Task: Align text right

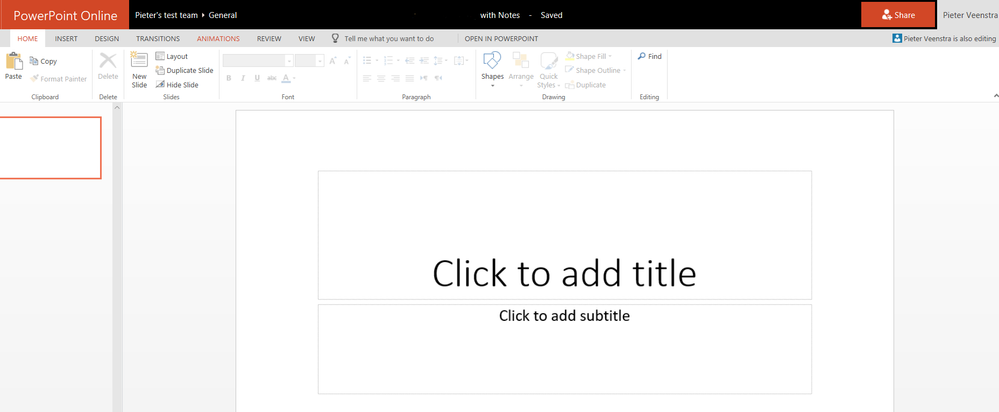Action: 395,78
